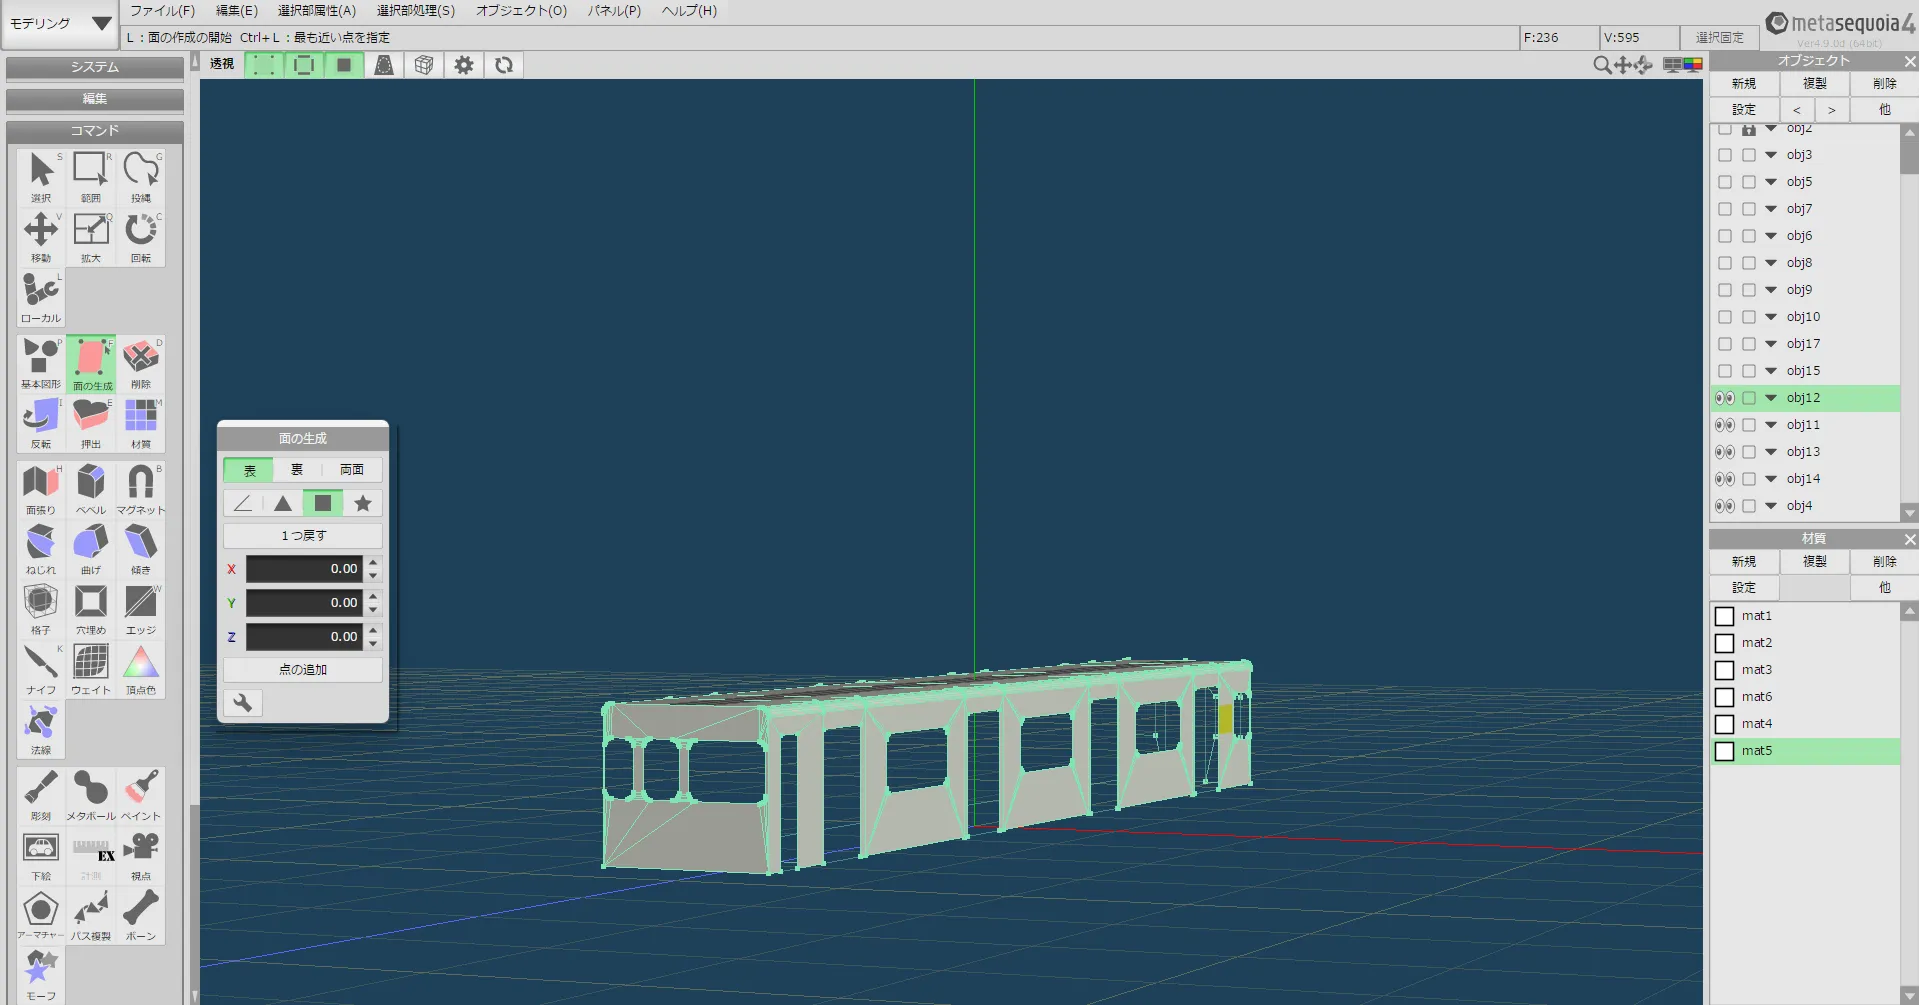The width and height of the screenshot is (1919, 1005).
Task: Click the Rotate (回転) tool icon
Action: (140, 236)
